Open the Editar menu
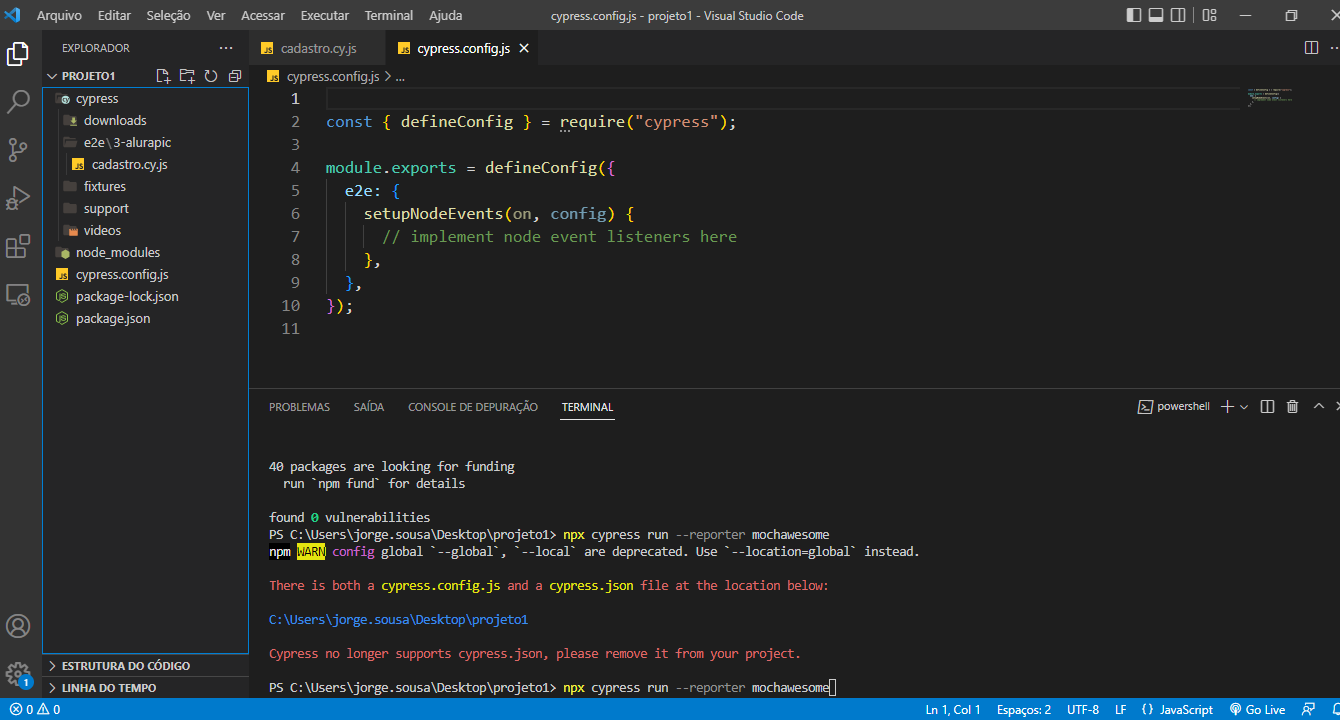Viewport: 1340px width, 720px height. point(114,15)
